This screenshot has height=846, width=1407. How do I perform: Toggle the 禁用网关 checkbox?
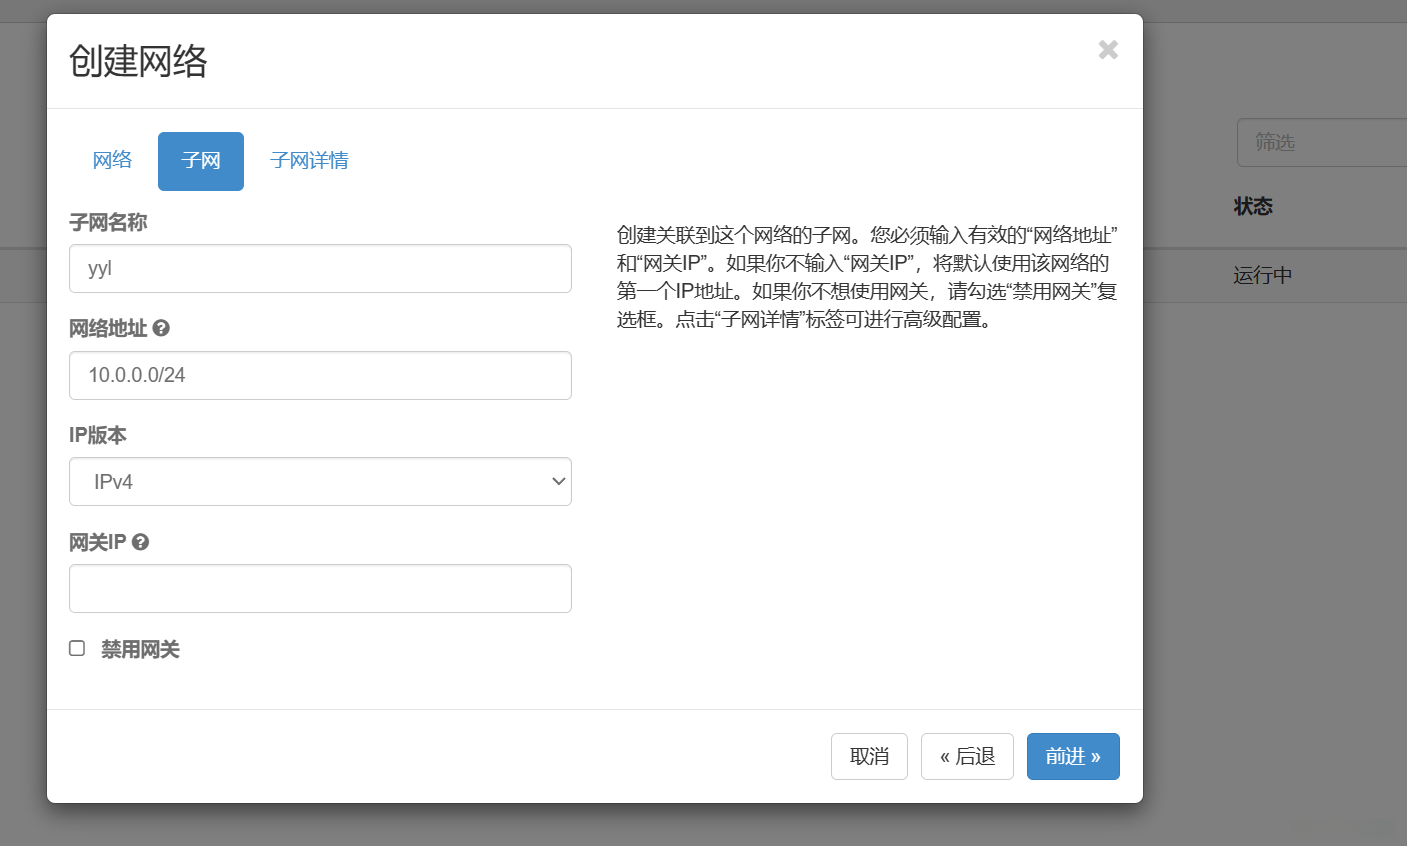tap(77, 649)
